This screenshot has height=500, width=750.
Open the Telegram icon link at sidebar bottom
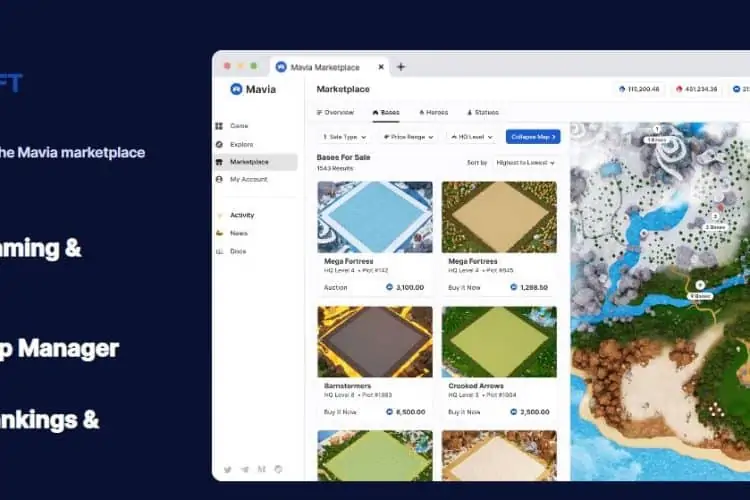point(245,469)
